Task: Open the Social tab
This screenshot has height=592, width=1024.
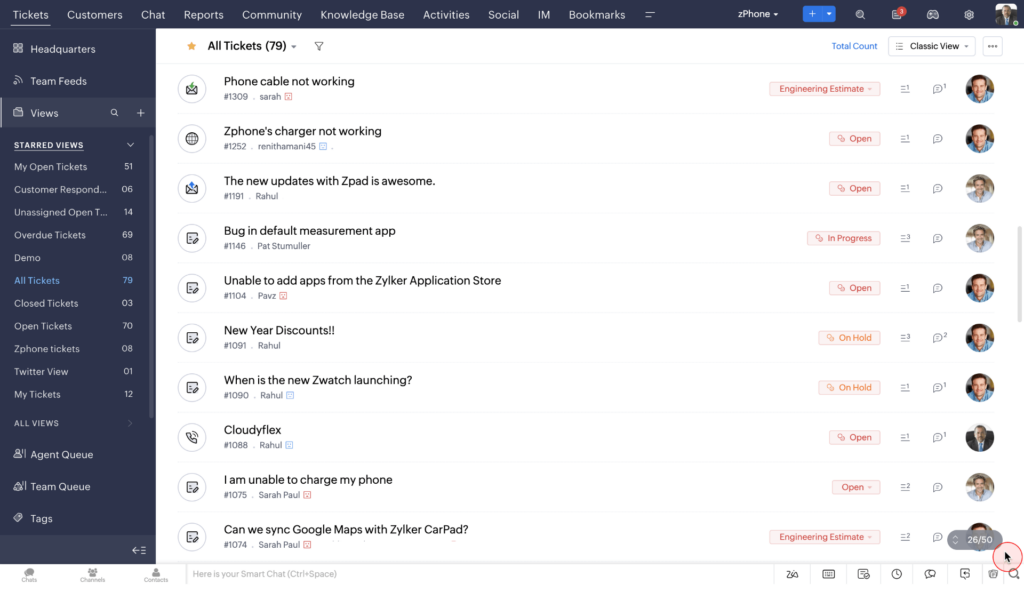Action: 504,14
